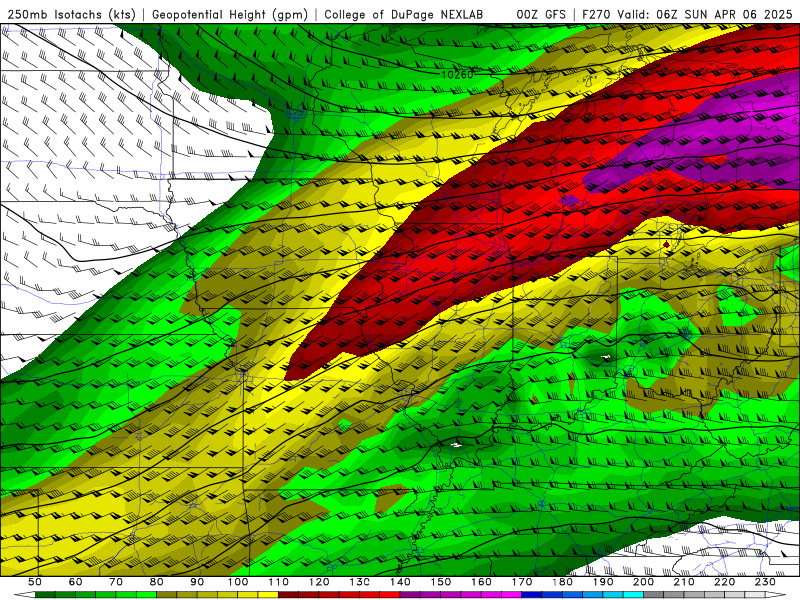800x600 pixels.
Task: Click the 60 value on the legend scale
Action: 75,582
